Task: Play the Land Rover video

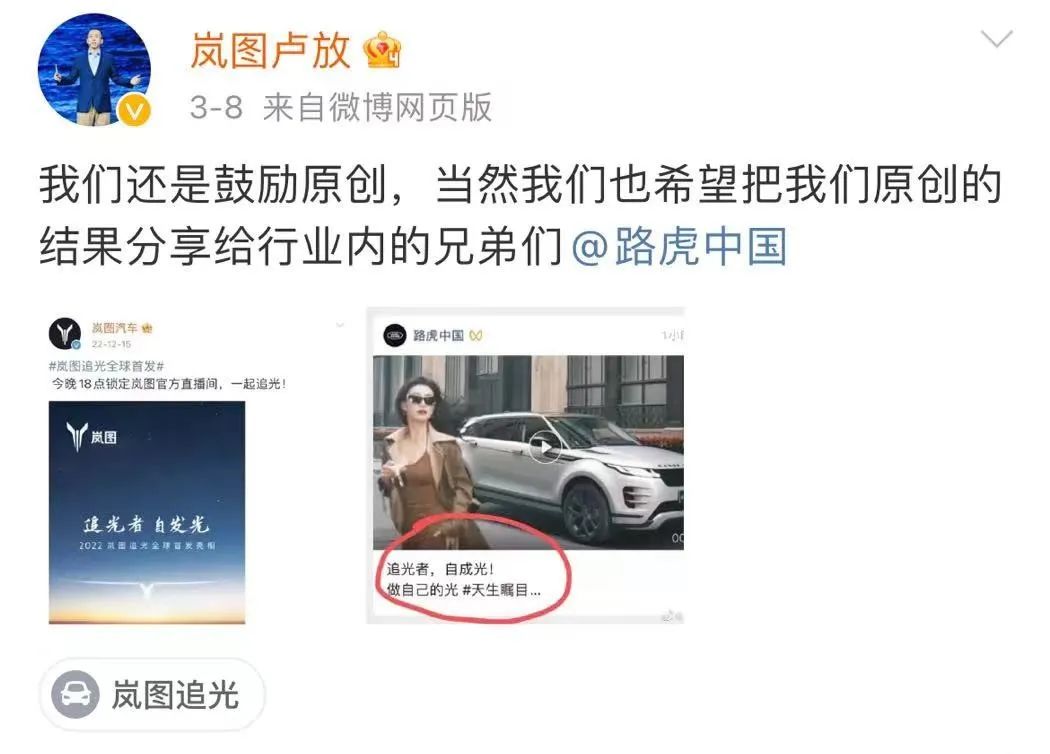Action: (x=545, y=446)
